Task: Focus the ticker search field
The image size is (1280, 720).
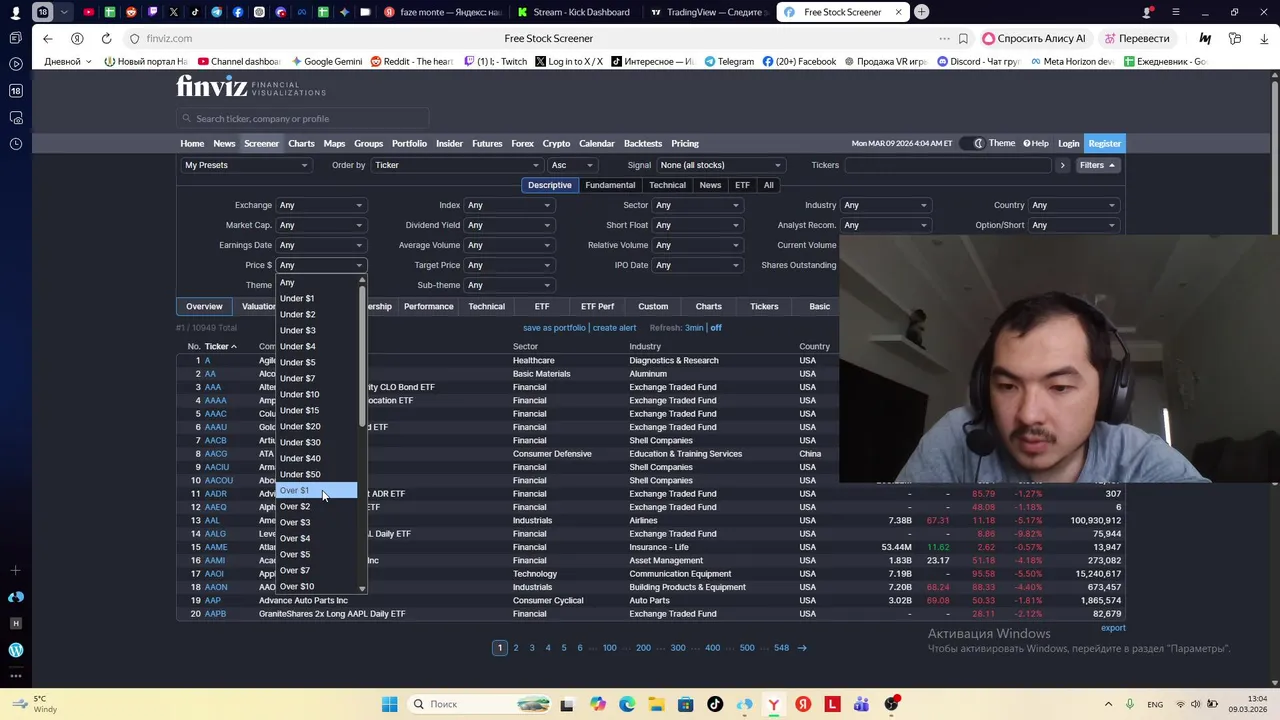Action: pos(304,118)
